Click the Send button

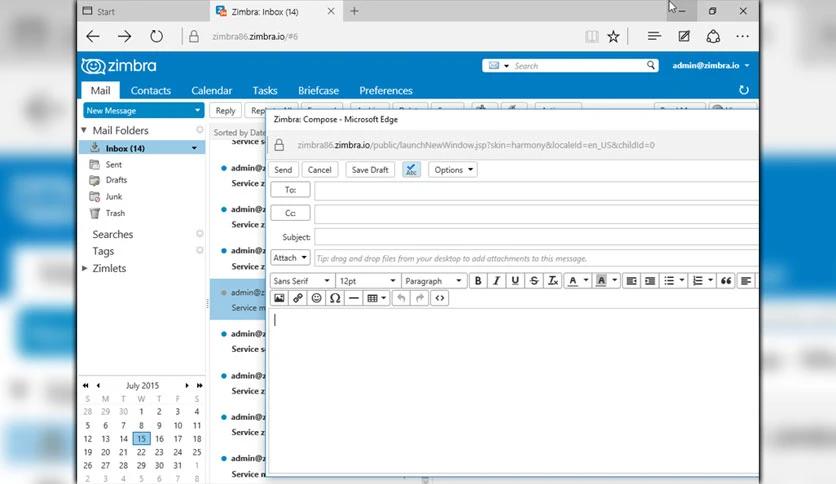[x=283, y=170]
